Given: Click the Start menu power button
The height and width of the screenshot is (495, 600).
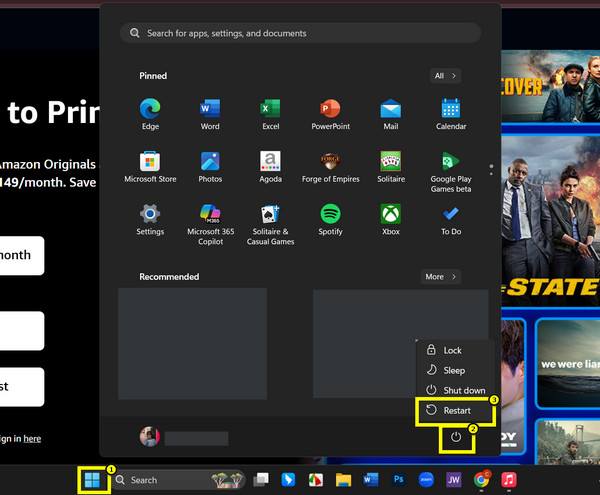Looking at the screenshot, I should tap(456, 437).
